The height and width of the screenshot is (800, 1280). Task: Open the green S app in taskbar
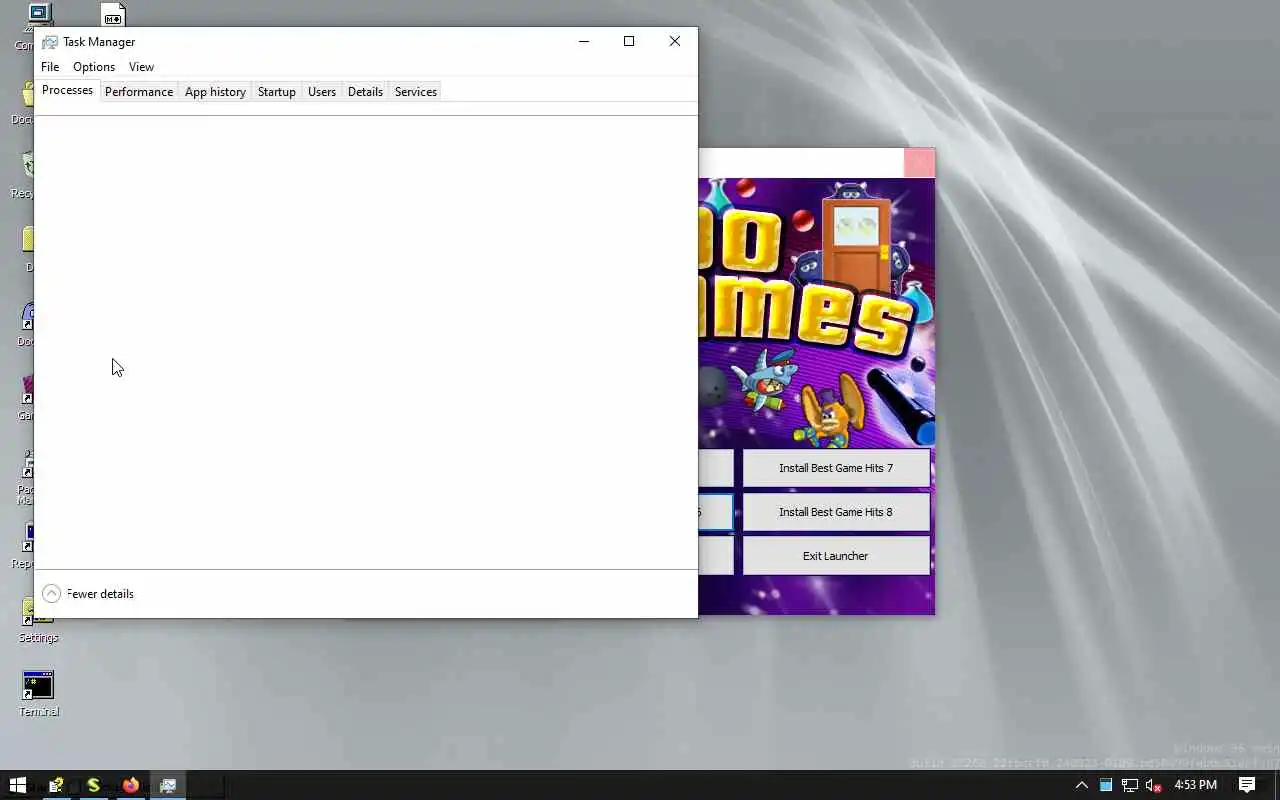click(94, 785)
